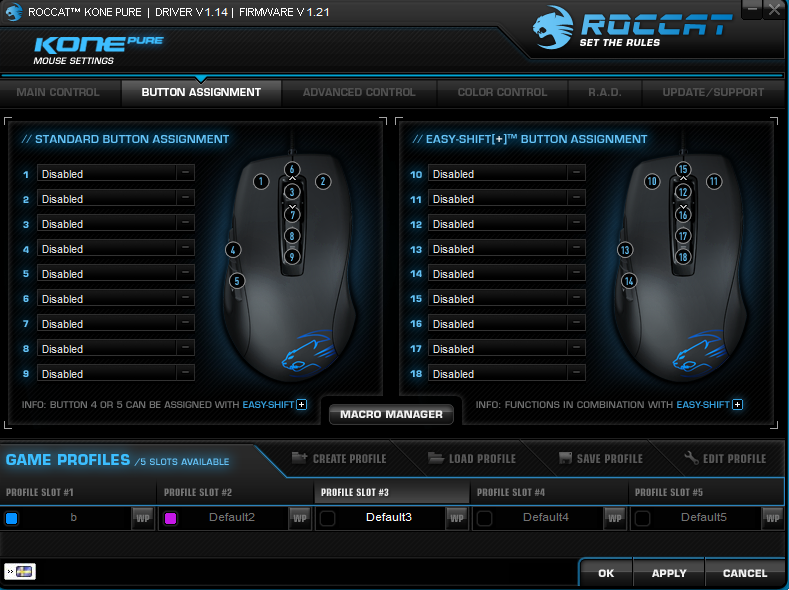
Task: Switch to the Main Control tab
Action: click(x=58, y=93)
